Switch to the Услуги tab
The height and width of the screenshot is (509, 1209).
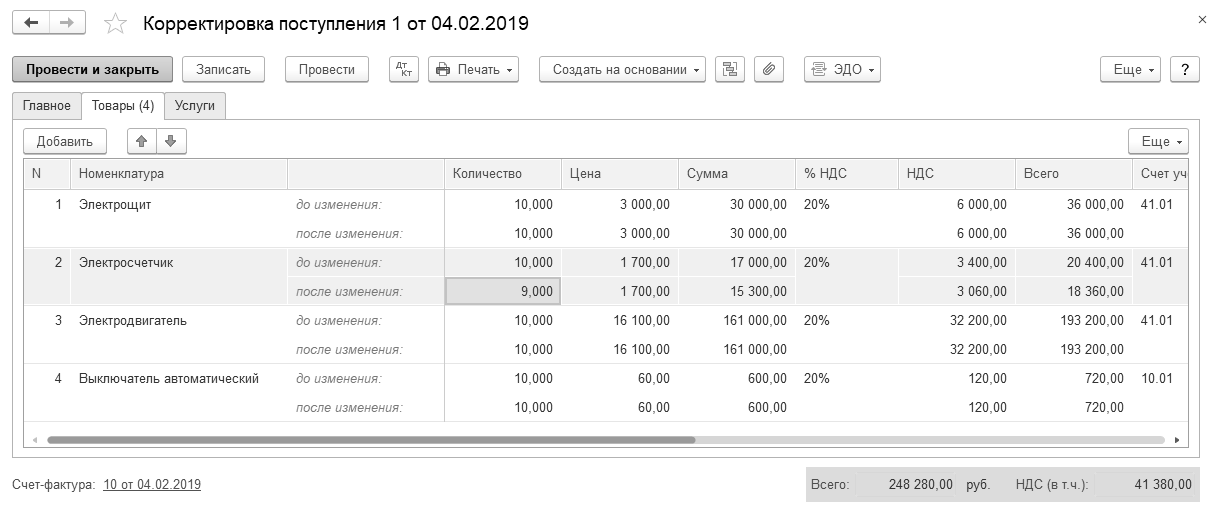pos(195,105)
